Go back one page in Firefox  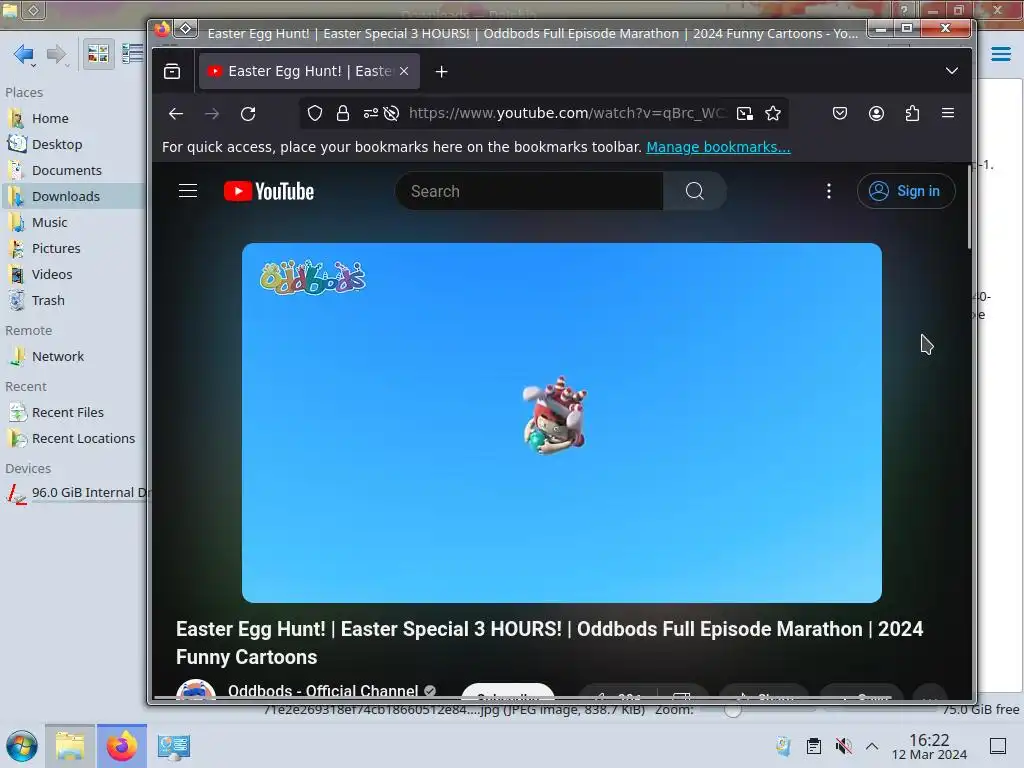click(x=176, y=114)
